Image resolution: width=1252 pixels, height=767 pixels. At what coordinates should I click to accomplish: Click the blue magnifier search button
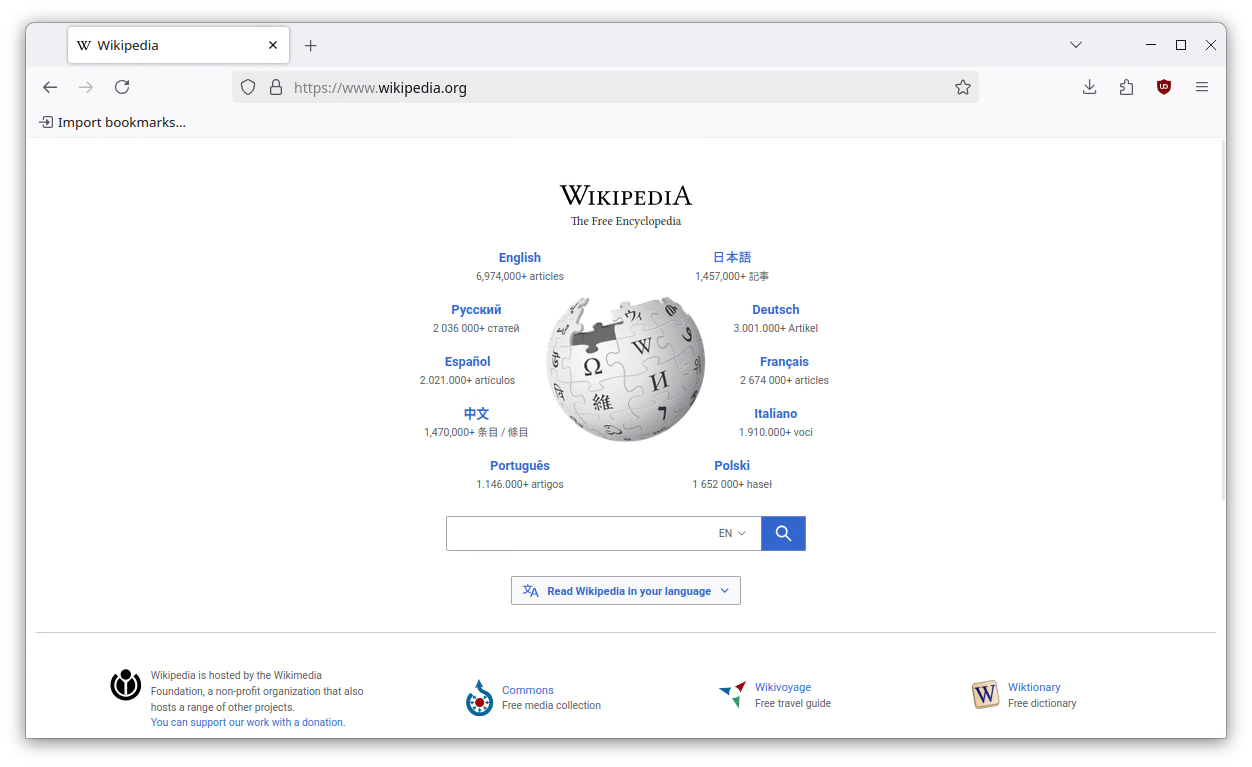783,533
